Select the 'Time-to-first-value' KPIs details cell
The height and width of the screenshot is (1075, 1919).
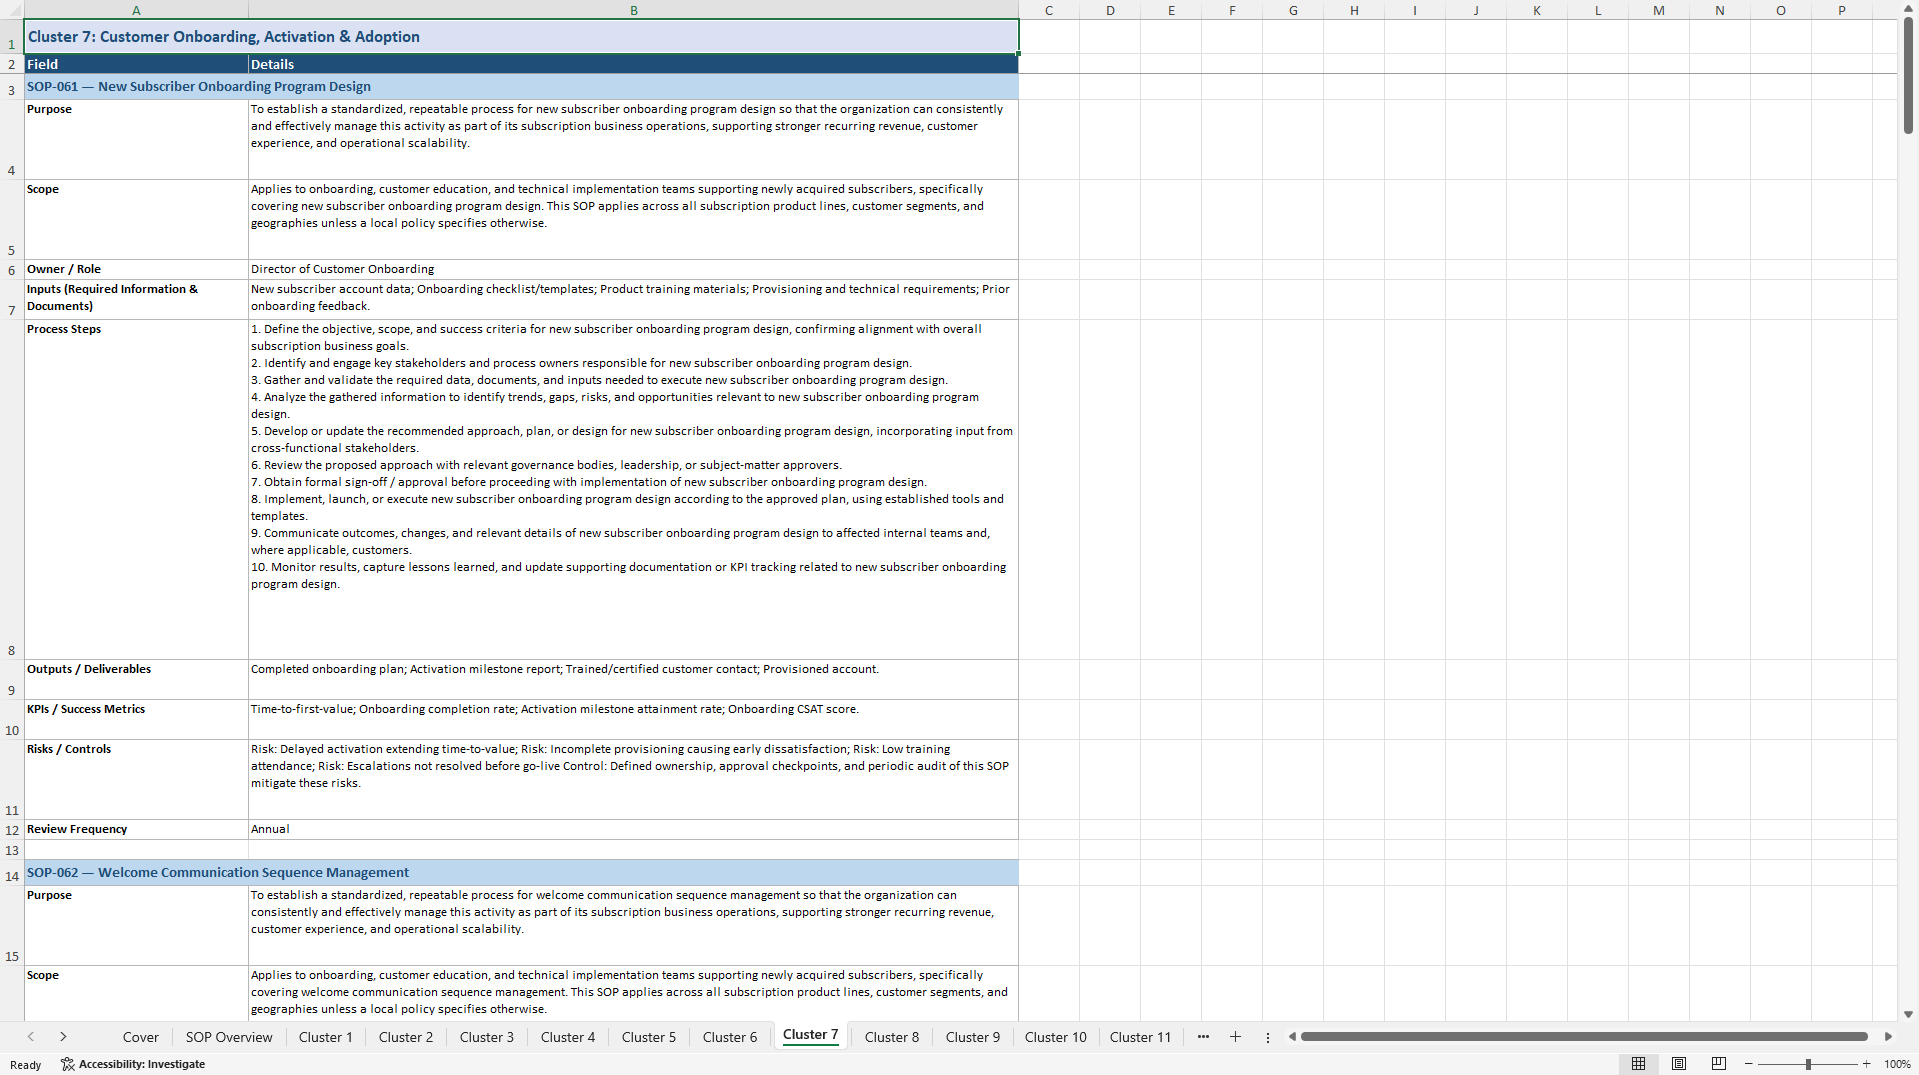point(633,719)
